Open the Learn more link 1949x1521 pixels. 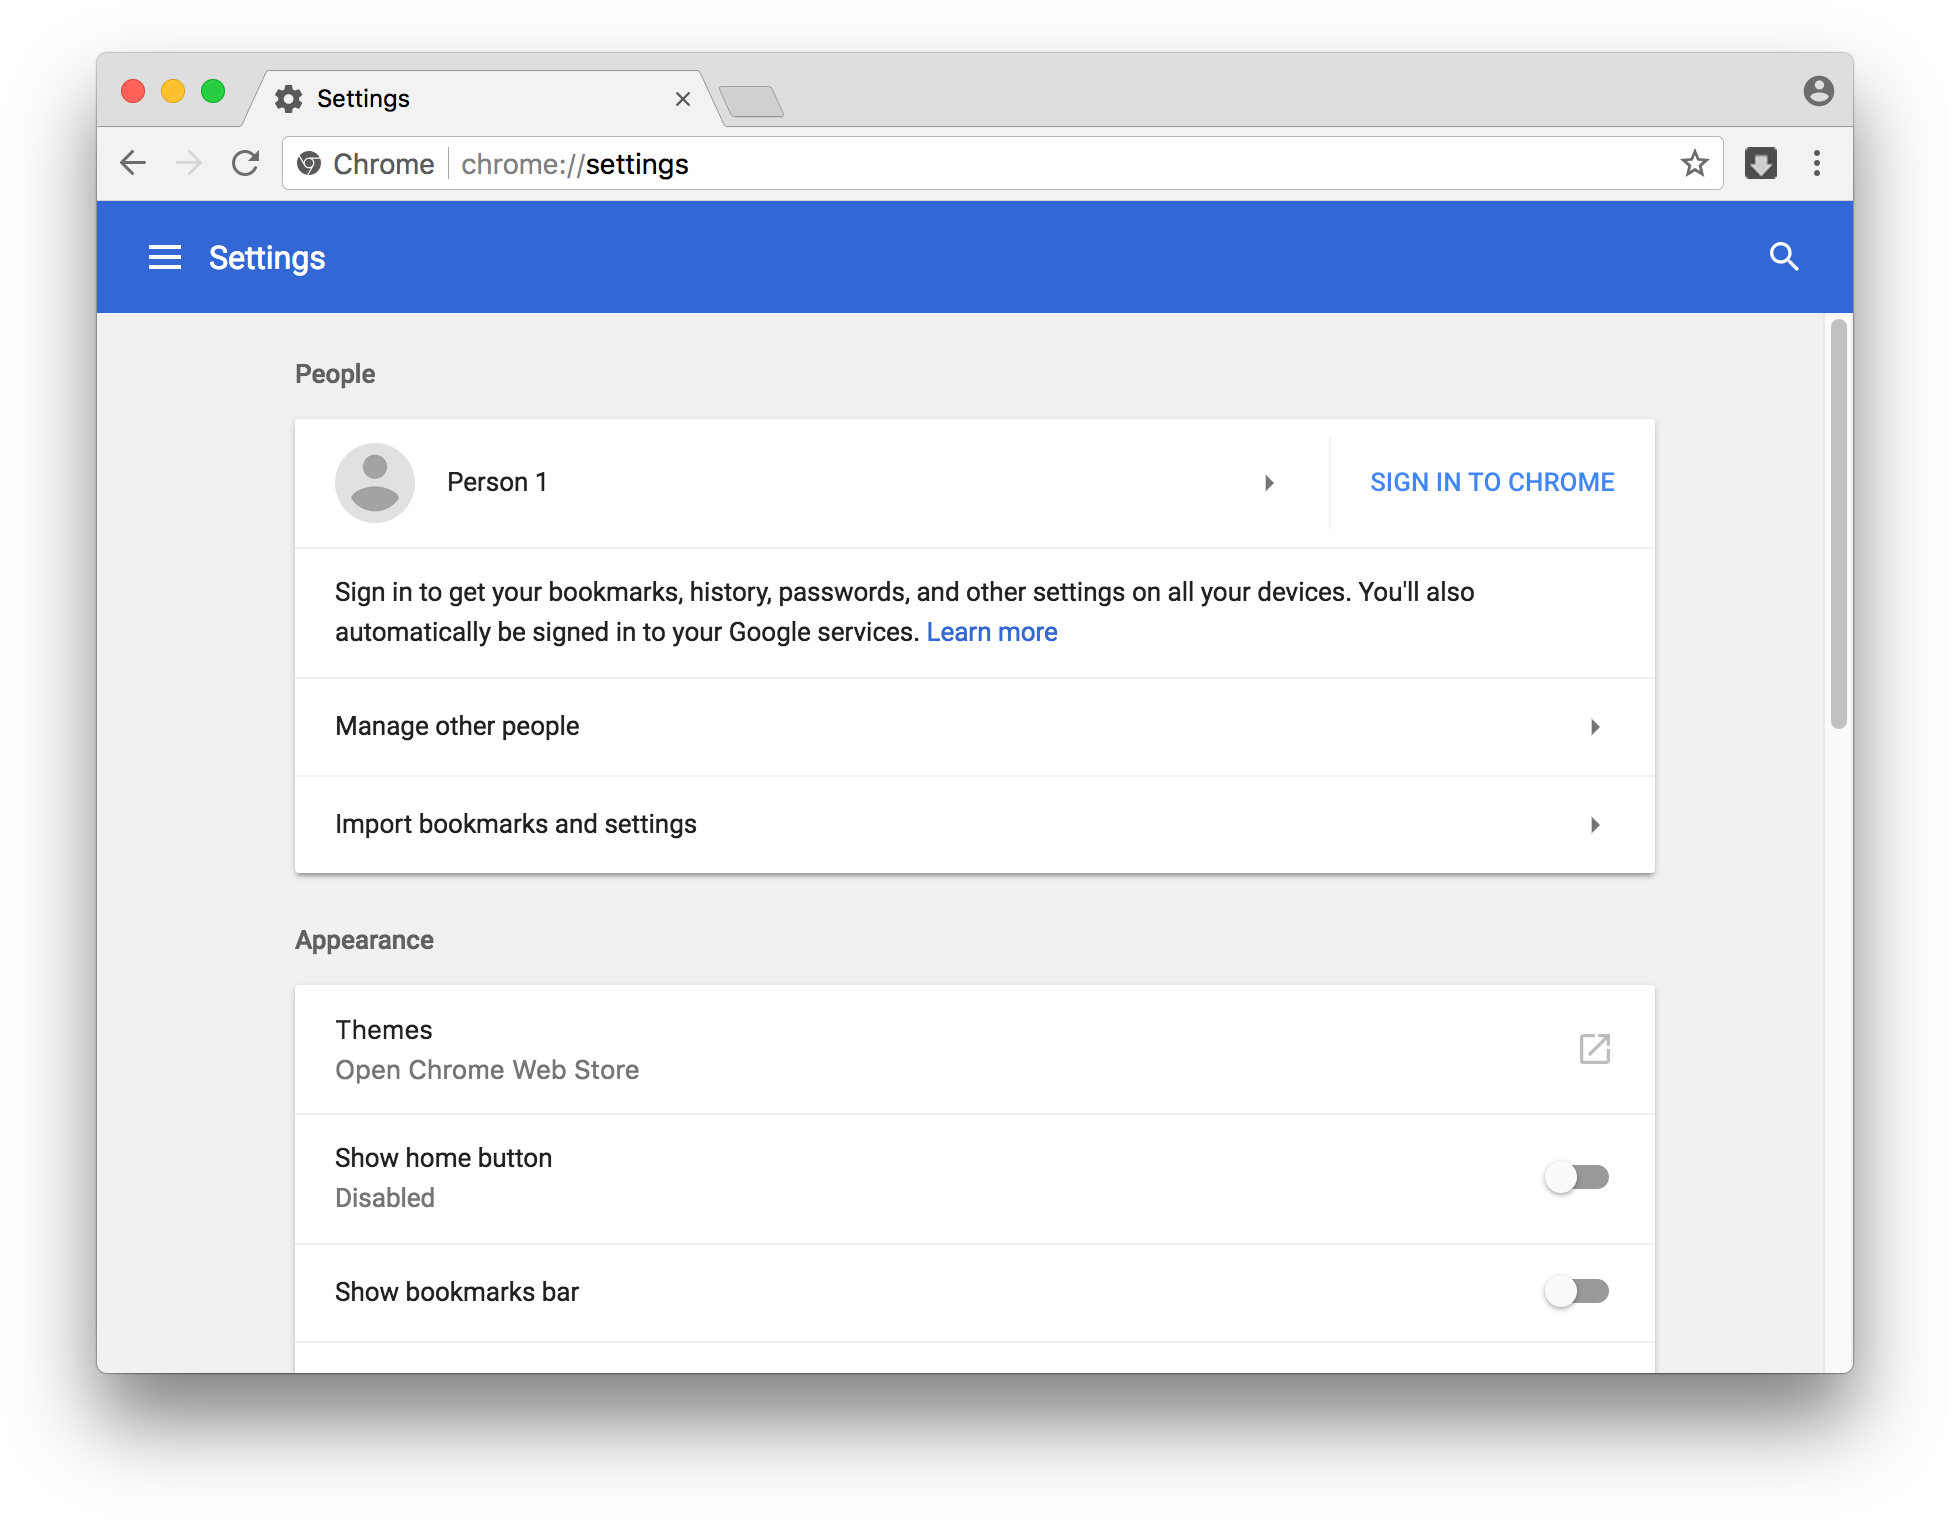(992, 631)
